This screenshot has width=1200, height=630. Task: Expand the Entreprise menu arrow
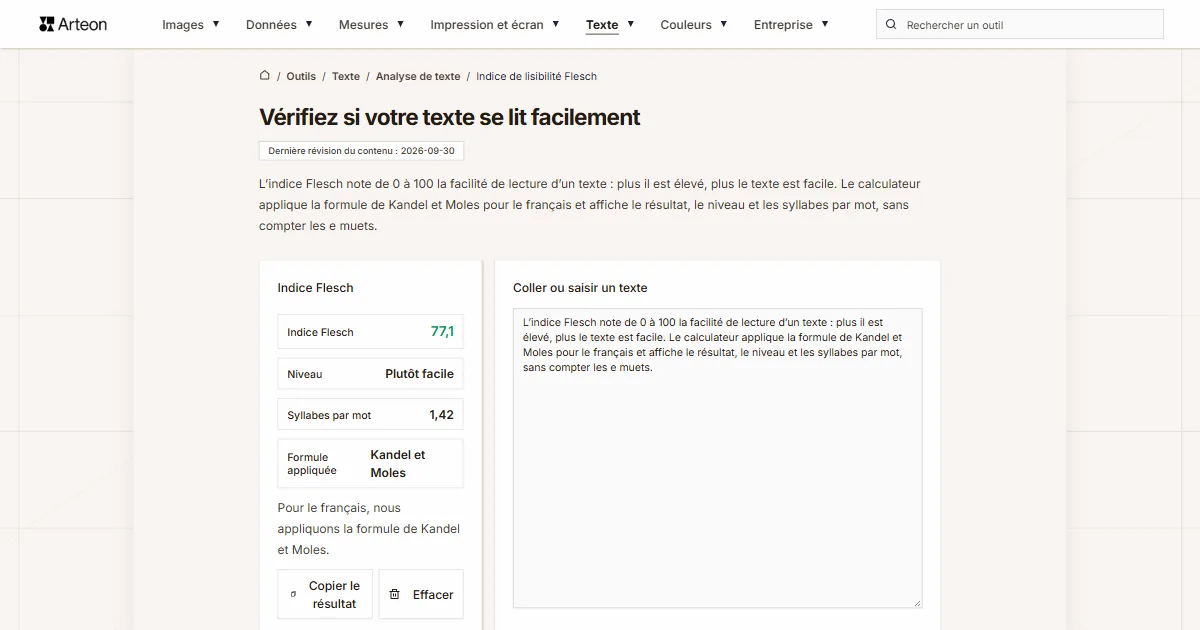(x=825, y=23)
